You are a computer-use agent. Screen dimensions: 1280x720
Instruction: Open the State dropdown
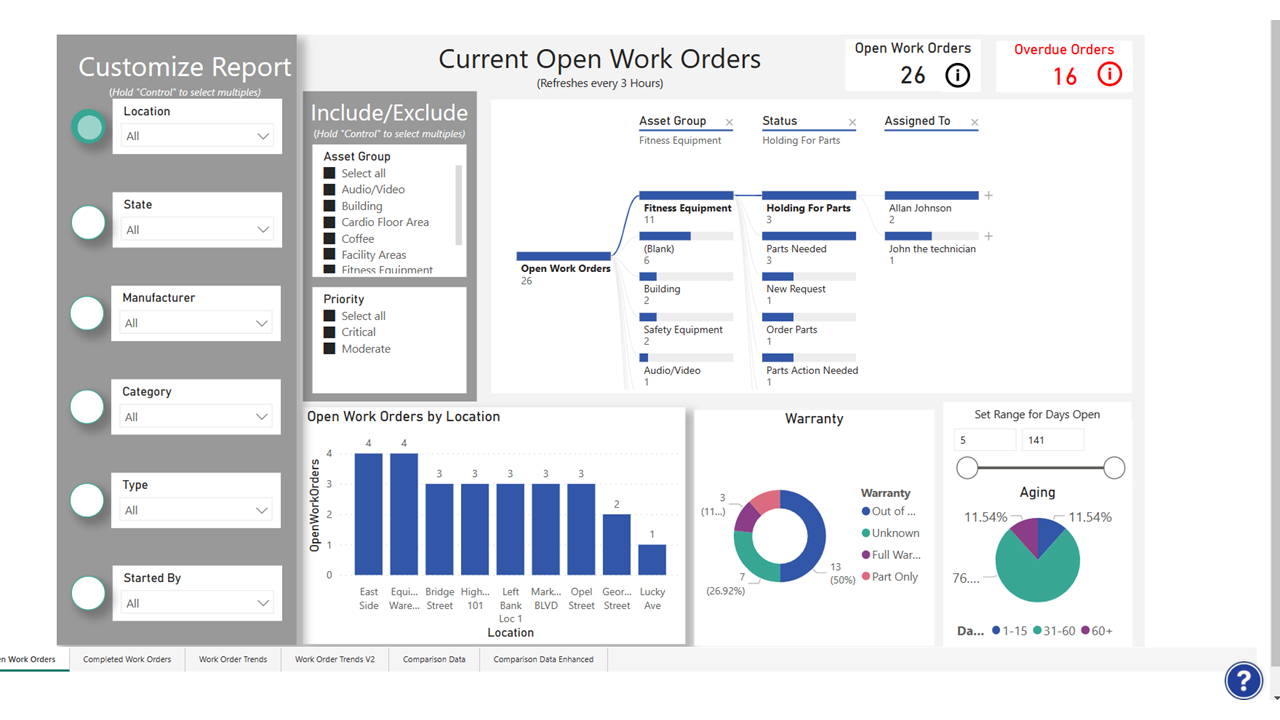(x=197, y=230)
